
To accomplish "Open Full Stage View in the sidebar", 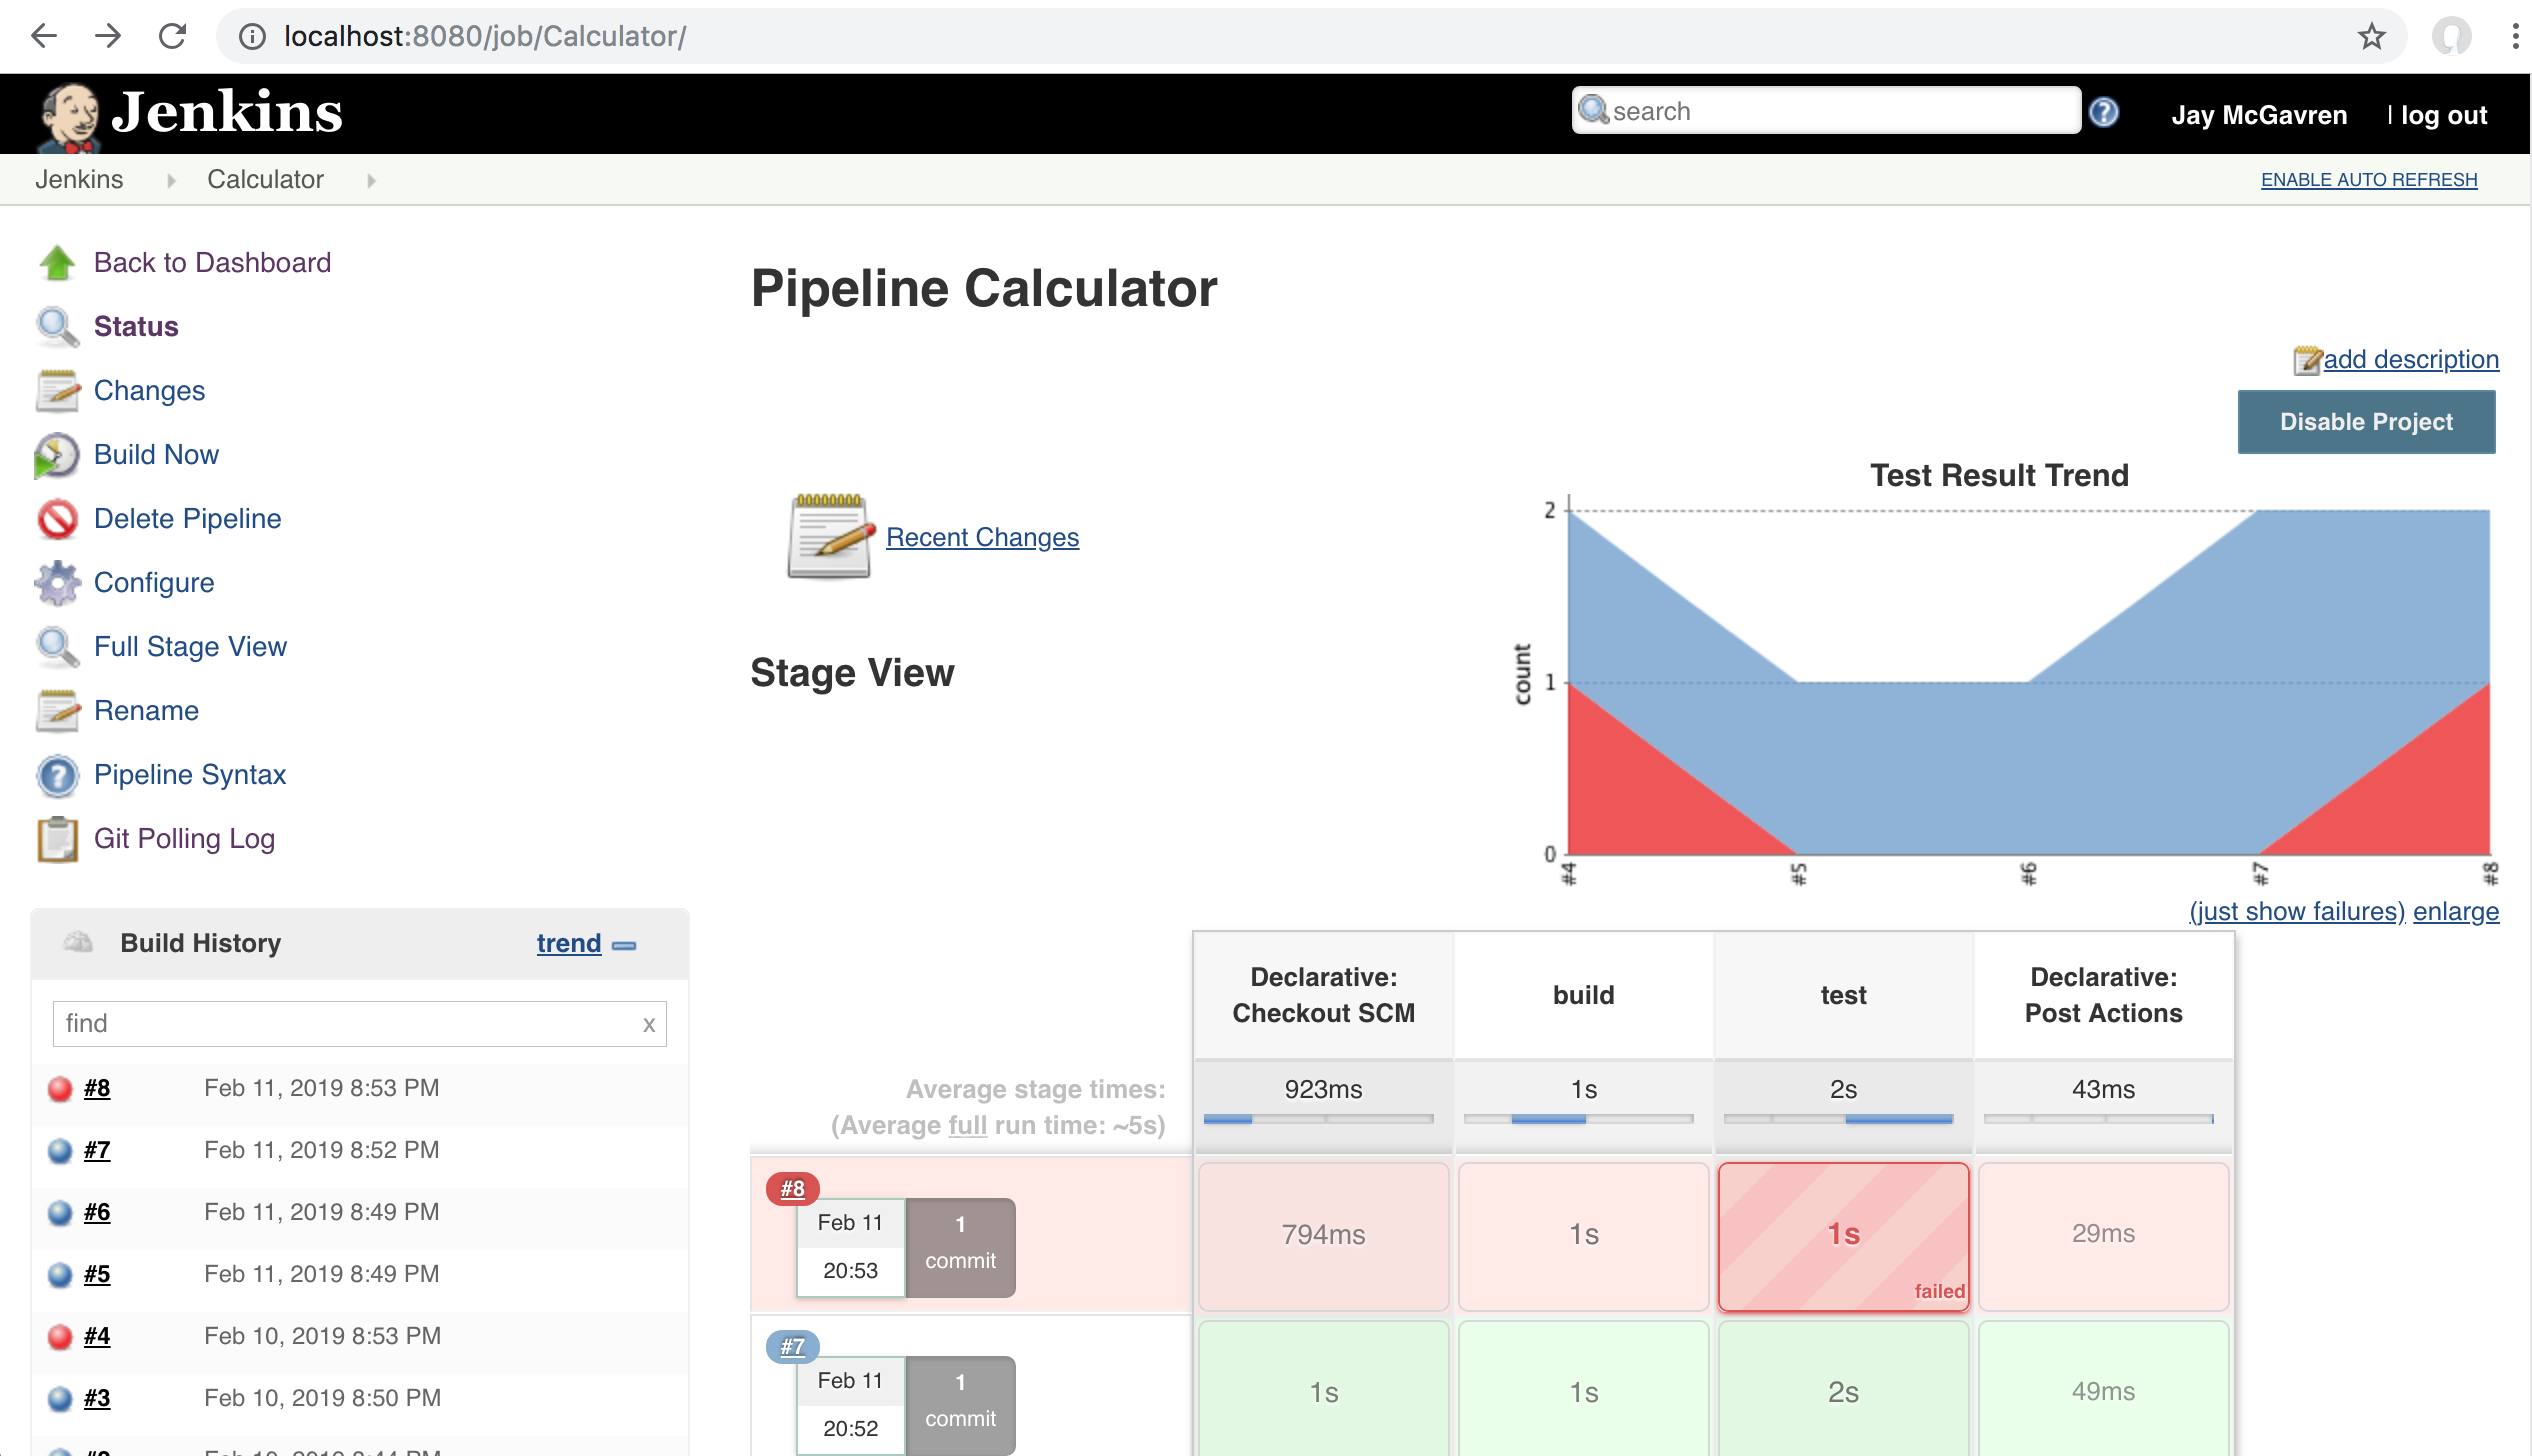I will [x=190, y=647].
